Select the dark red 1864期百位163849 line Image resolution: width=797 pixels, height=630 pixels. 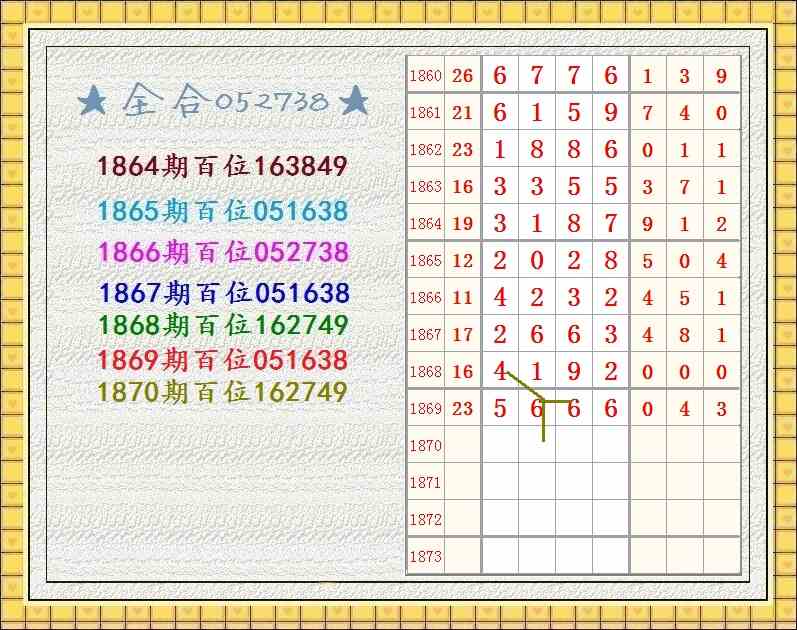pyautogui.click(x=222, y=166)
